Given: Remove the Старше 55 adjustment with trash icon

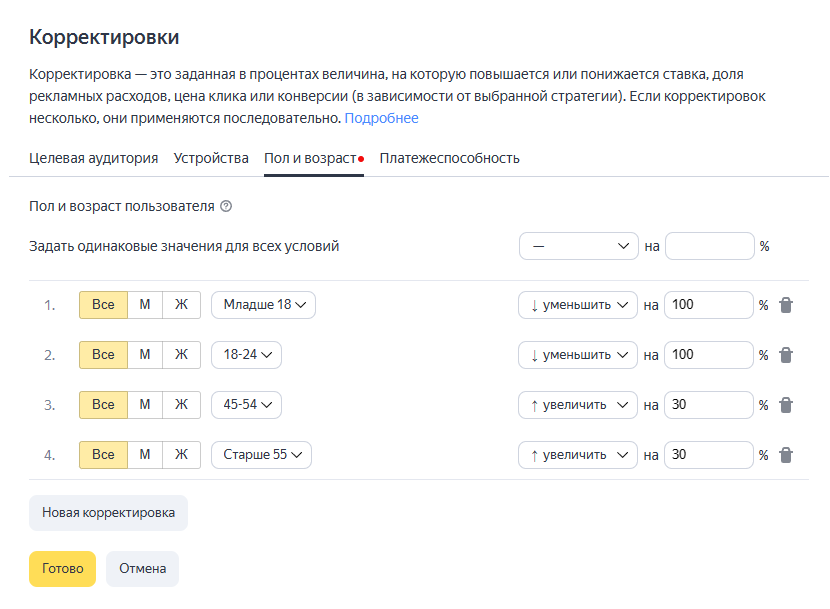Looking at the screenshot, I should [786, 455].
